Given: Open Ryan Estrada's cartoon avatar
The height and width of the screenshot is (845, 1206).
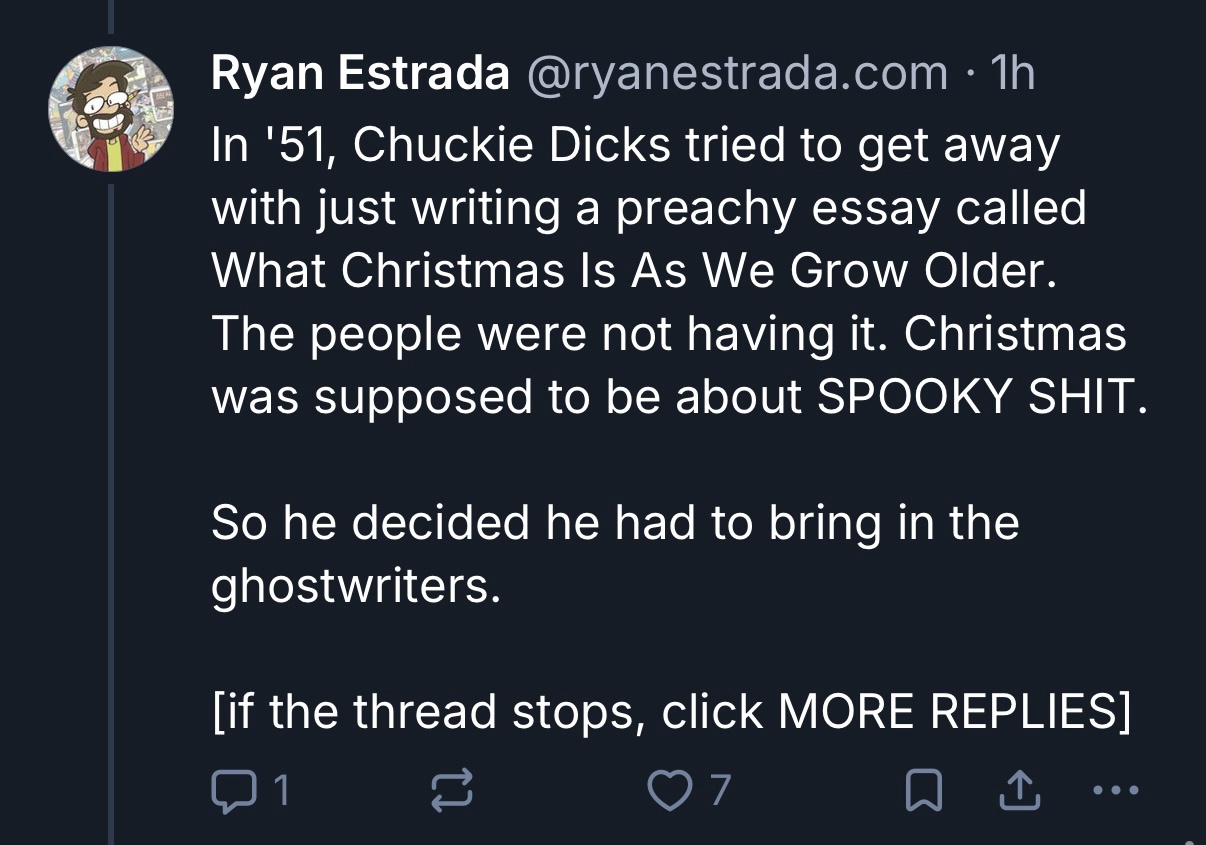Looking at the screenshot, I should (112, 109).
